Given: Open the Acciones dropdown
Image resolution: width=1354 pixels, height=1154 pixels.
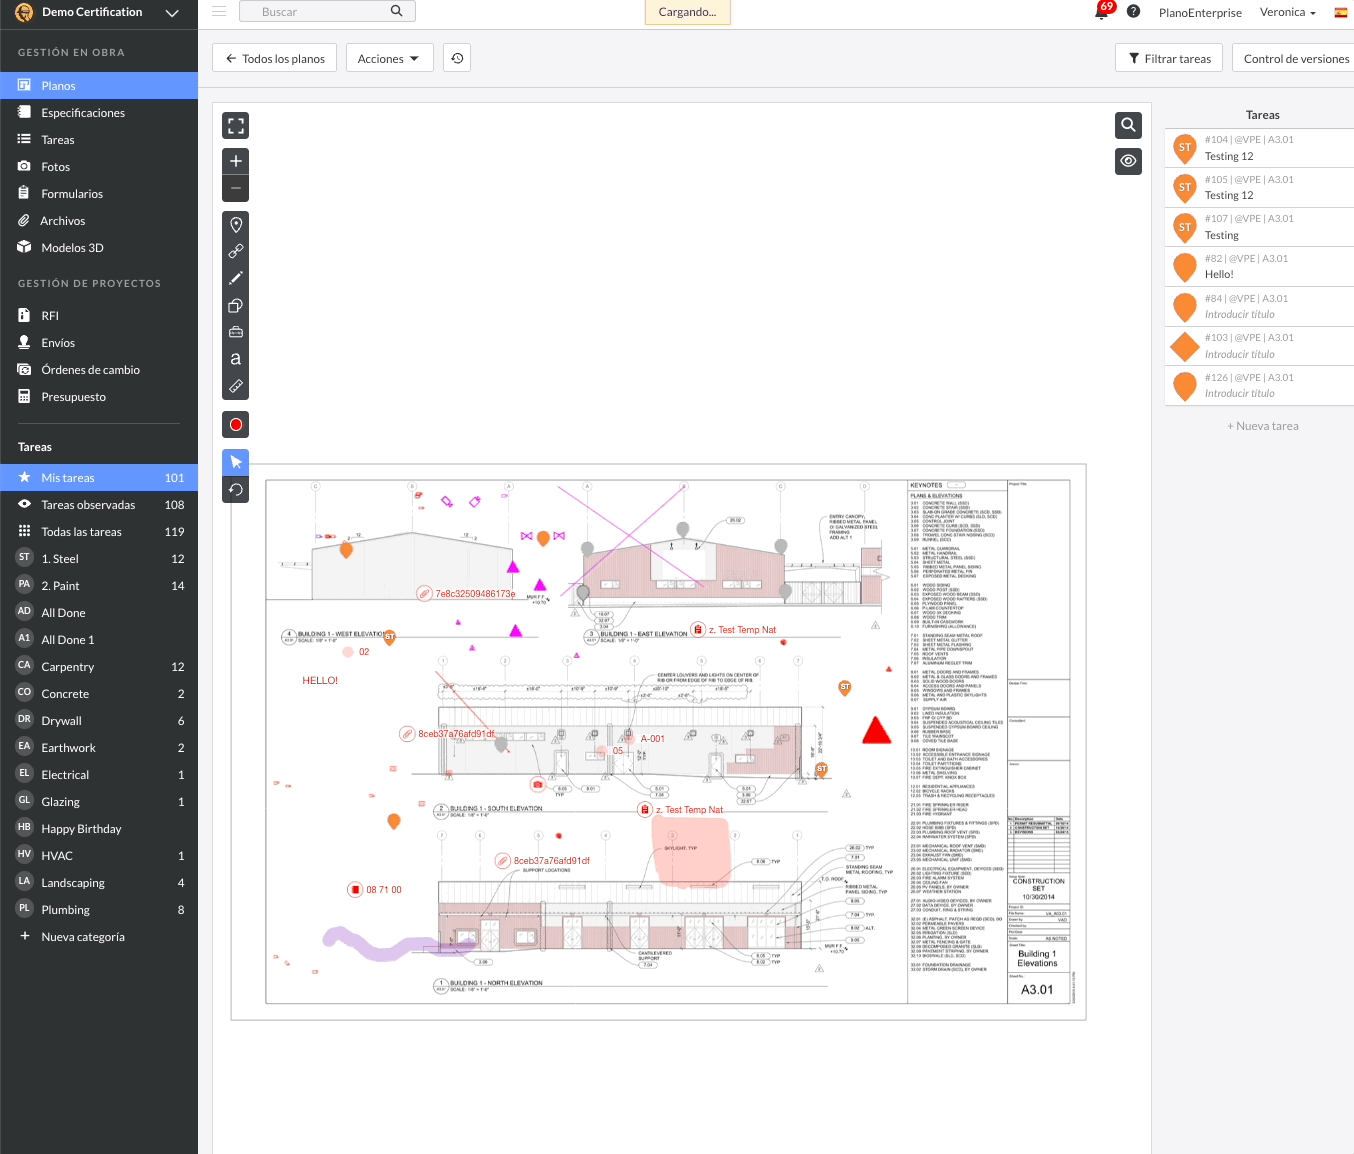Looking at the screenshot, I should [390, 58].
